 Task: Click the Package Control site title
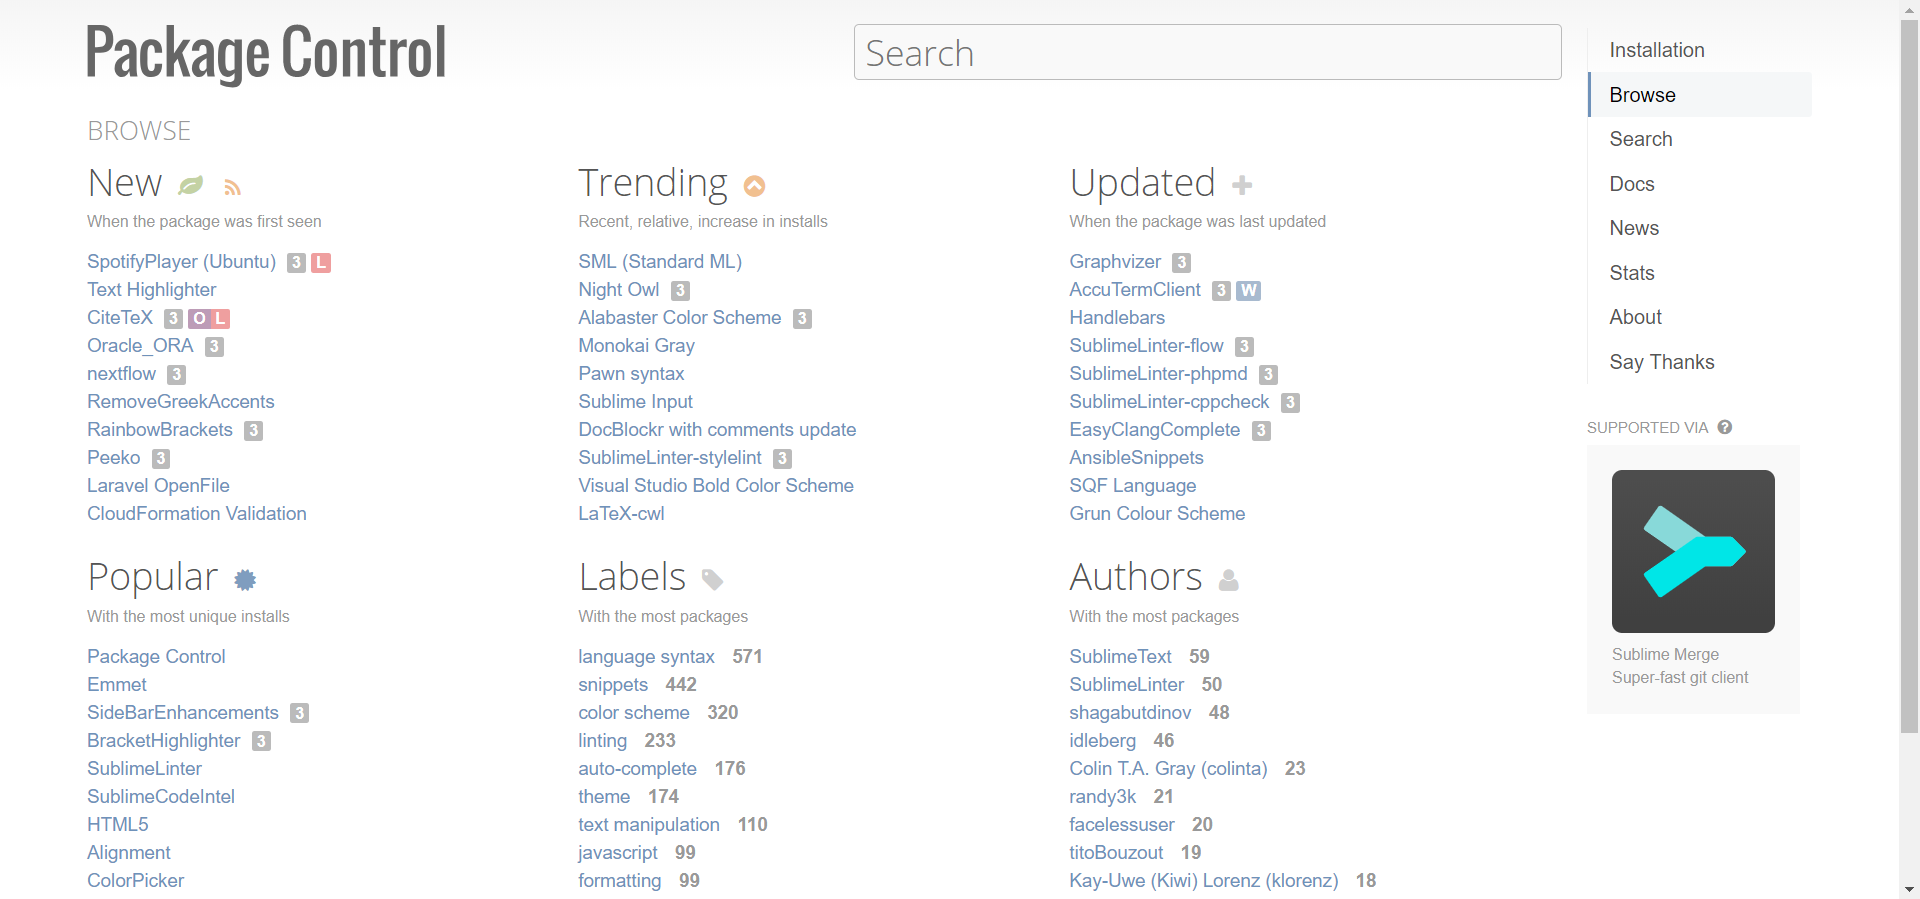pos(266,54)
